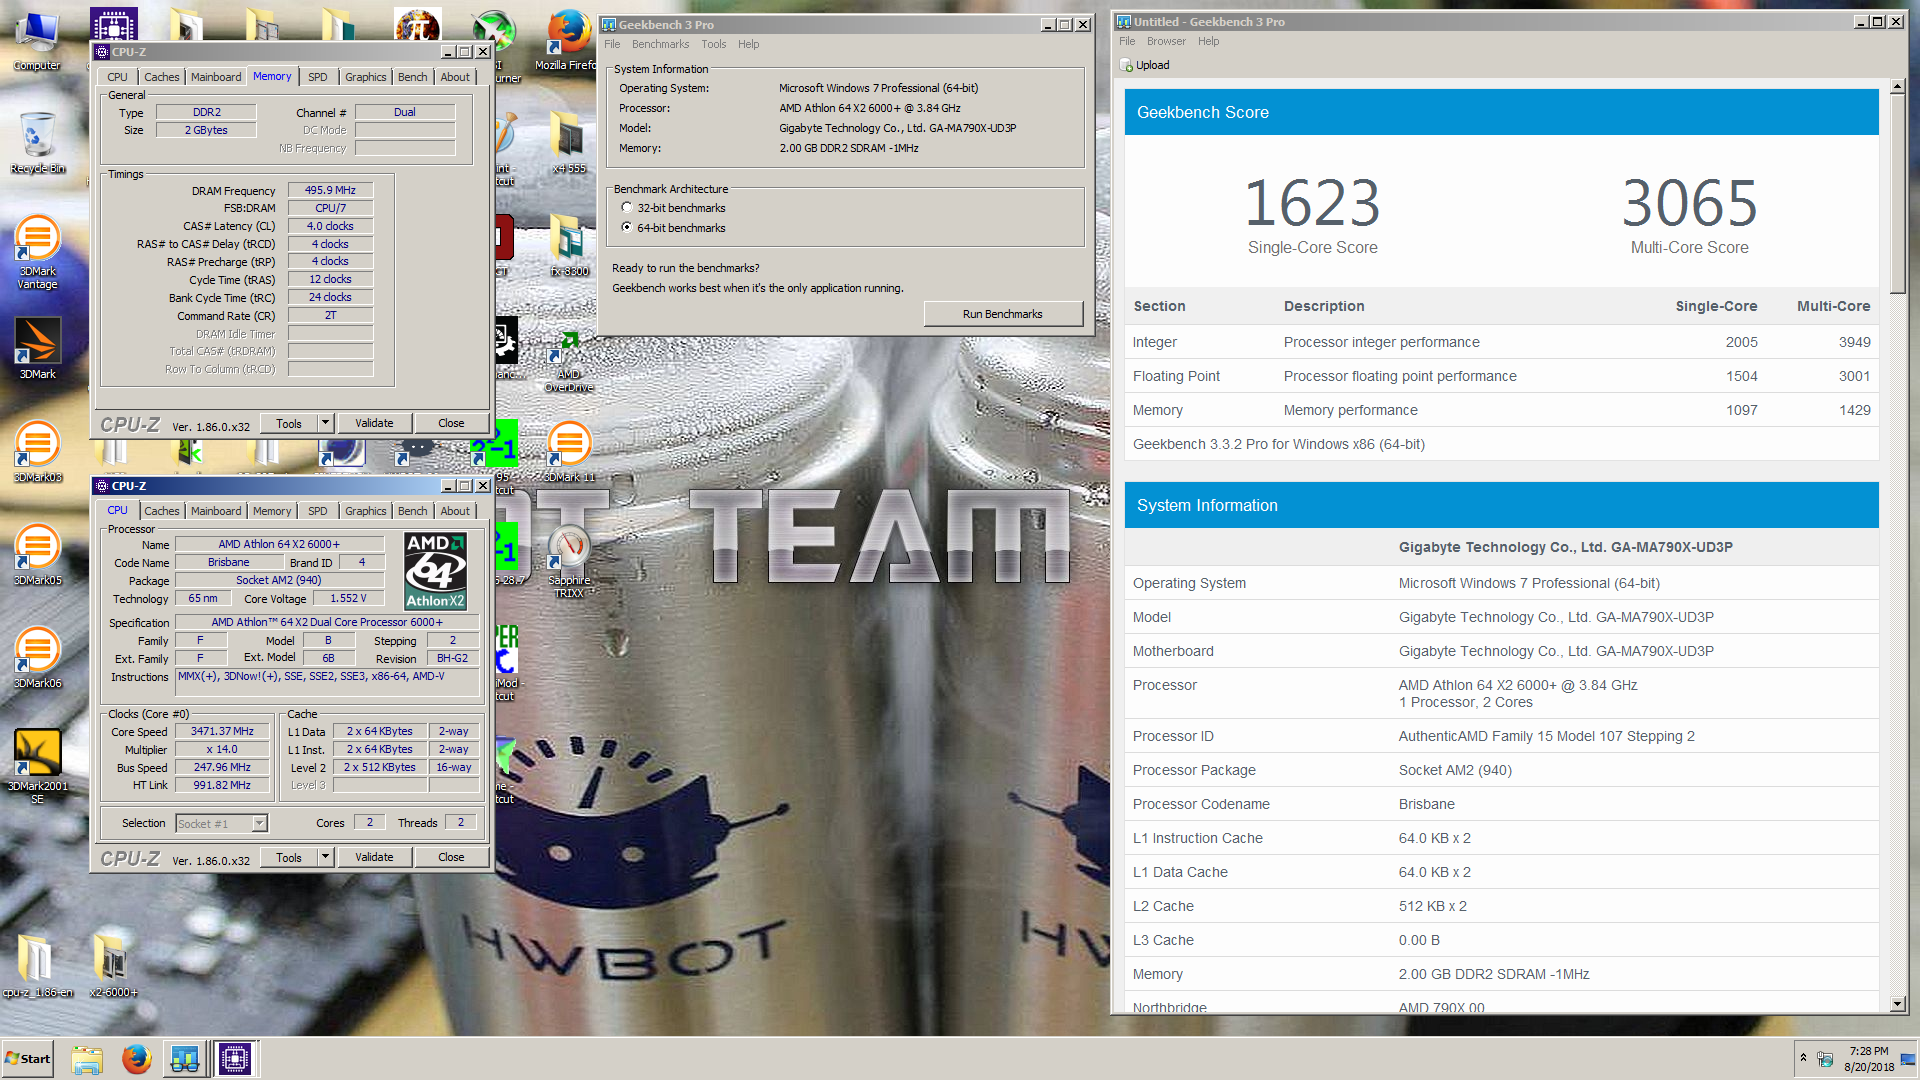The image size is (1920, 1080).
Task: Open the cpu-z_1.86-en folder
Action: pos(37,965)
